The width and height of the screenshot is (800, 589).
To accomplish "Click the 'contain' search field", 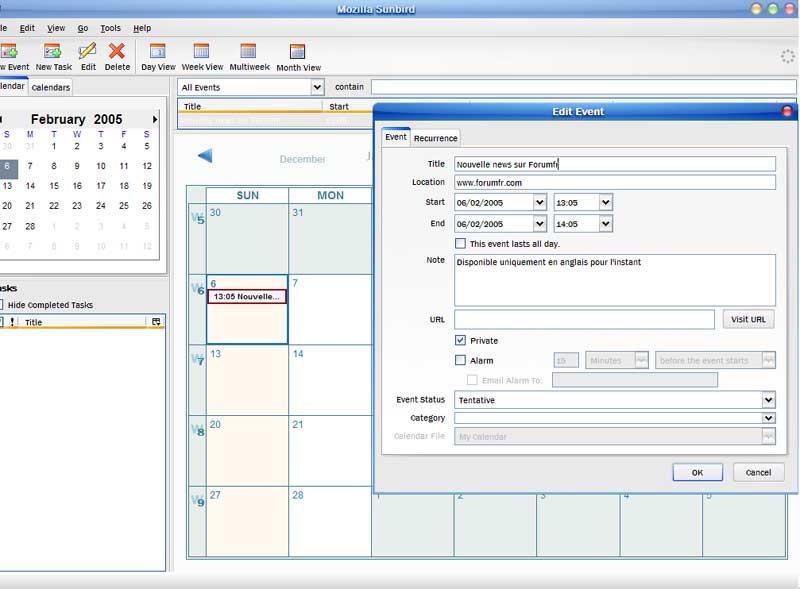I will coord(584,87).
